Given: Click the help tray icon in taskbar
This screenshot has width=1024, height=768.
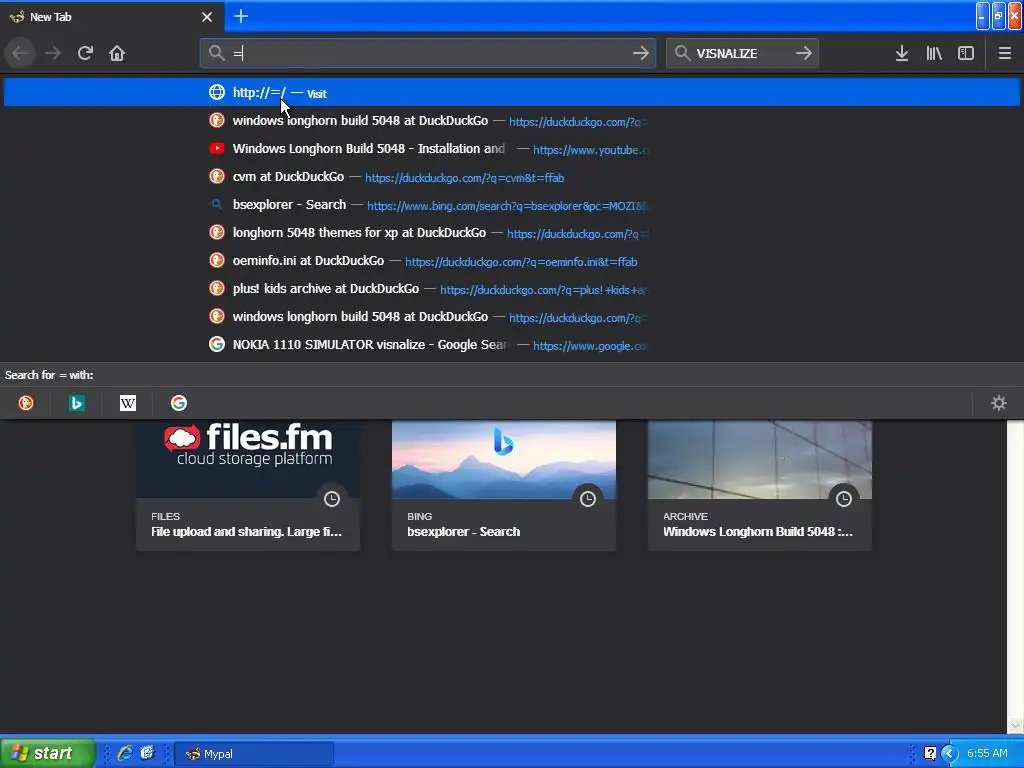Looking at the screenshot, I should point(930,754).
